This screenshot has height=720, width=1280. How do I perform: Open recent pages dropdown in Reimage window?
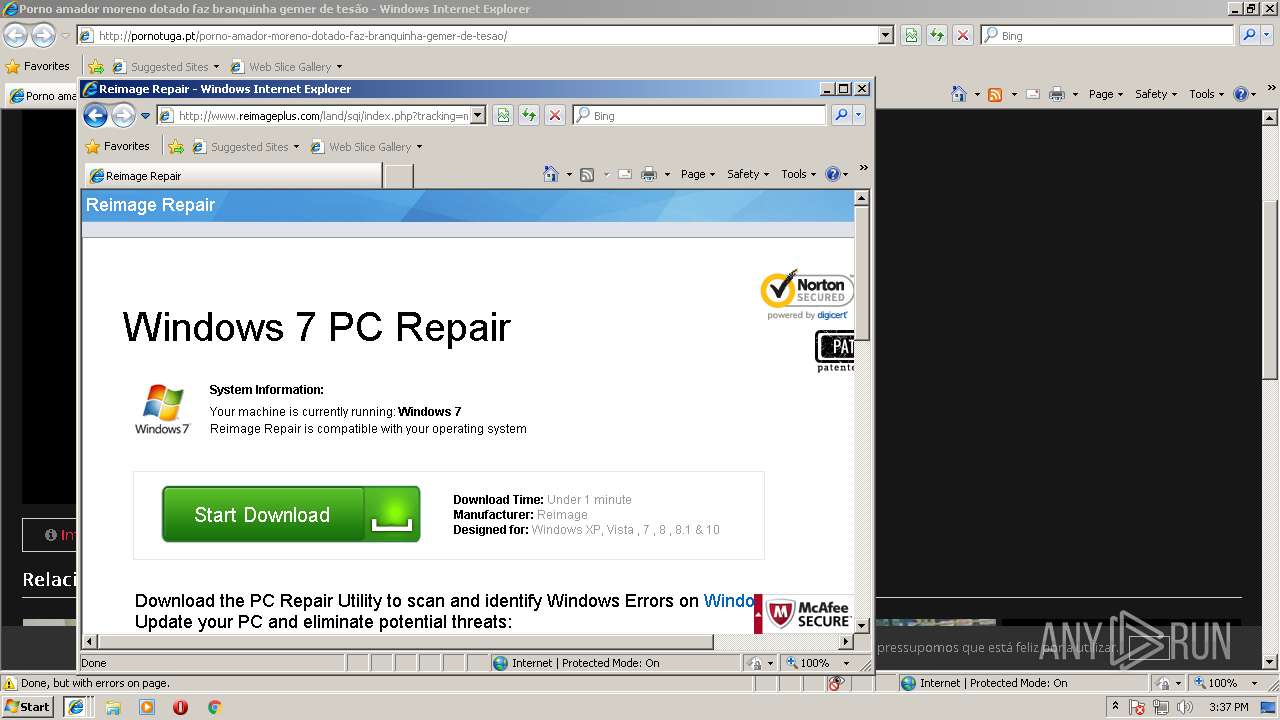pos(145,116)
